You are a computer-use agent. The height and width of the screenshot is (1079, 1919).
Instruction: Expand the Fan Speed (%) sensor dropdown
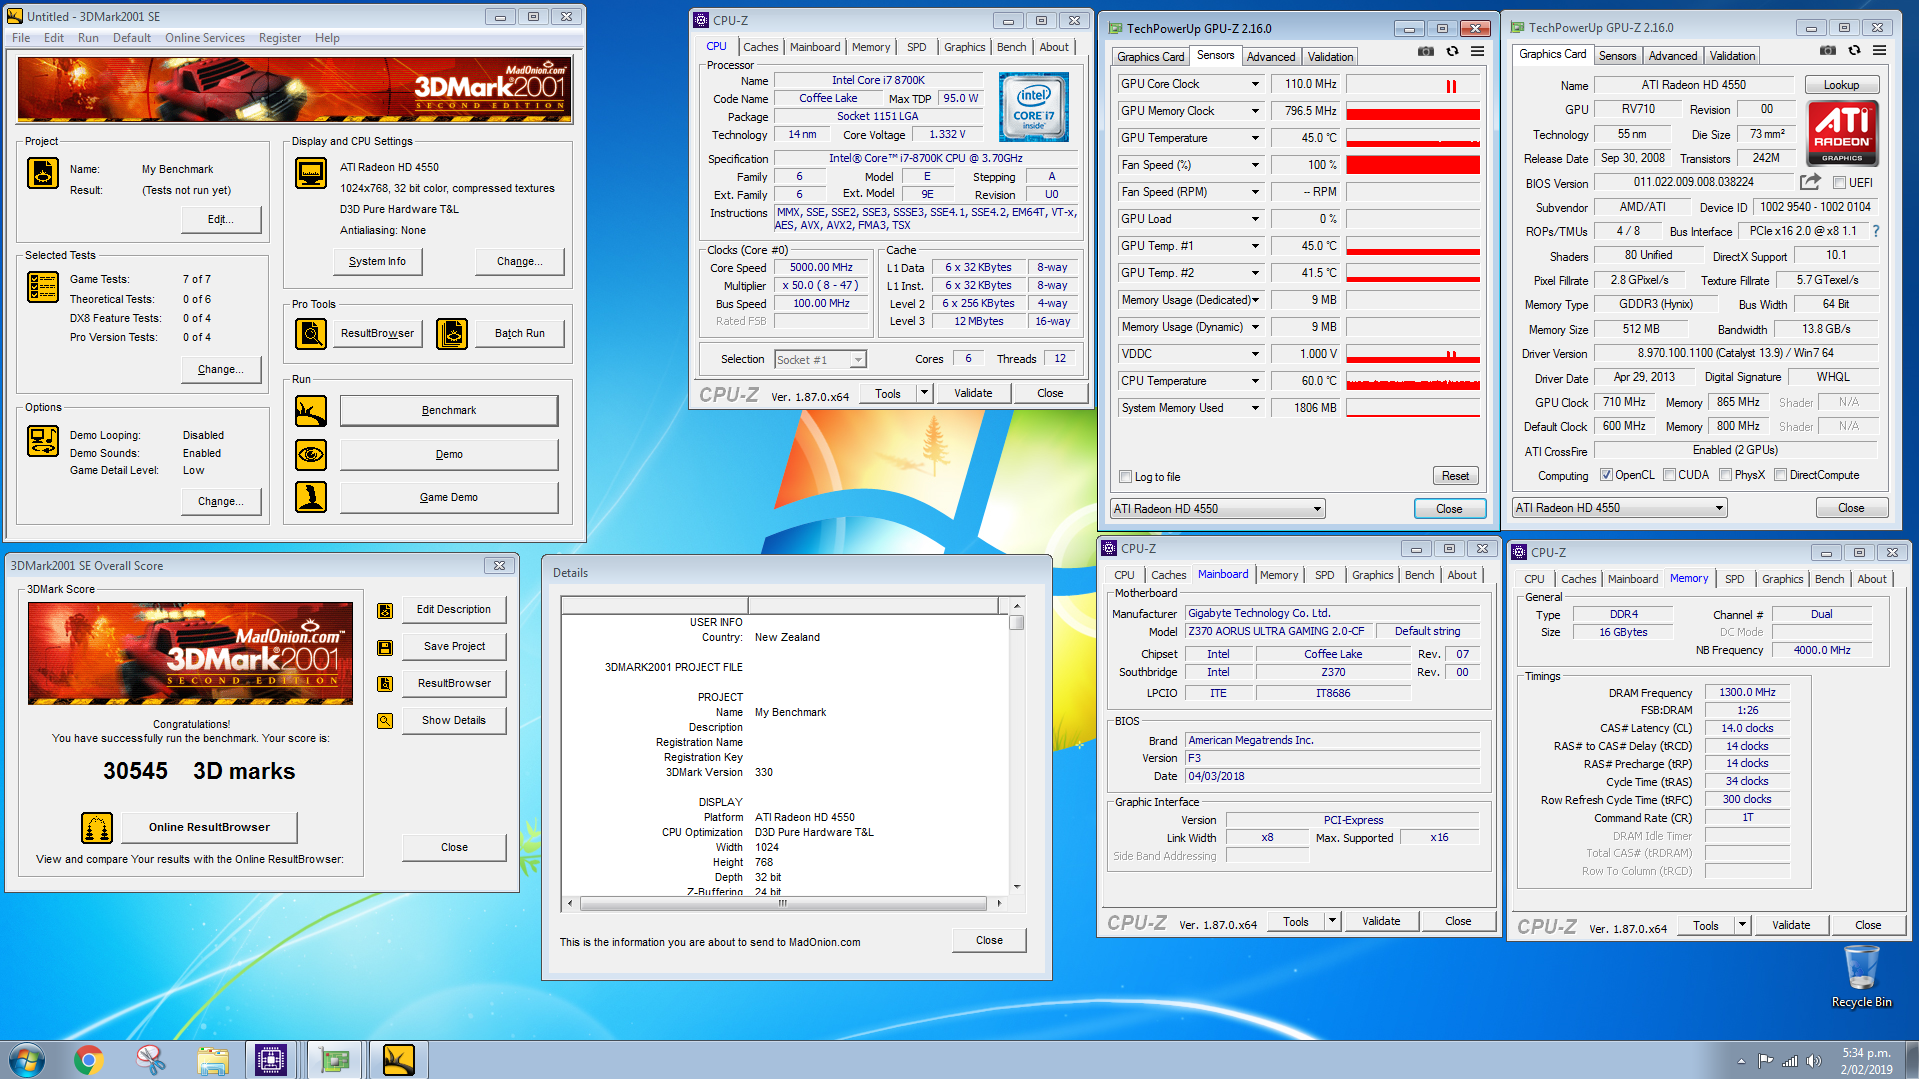point(1255,165)
